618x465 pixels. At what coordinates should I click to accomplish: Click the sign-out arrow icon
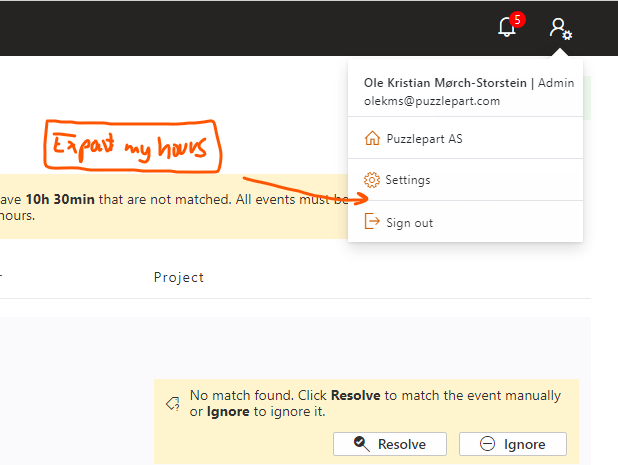[x=372, y=221]
